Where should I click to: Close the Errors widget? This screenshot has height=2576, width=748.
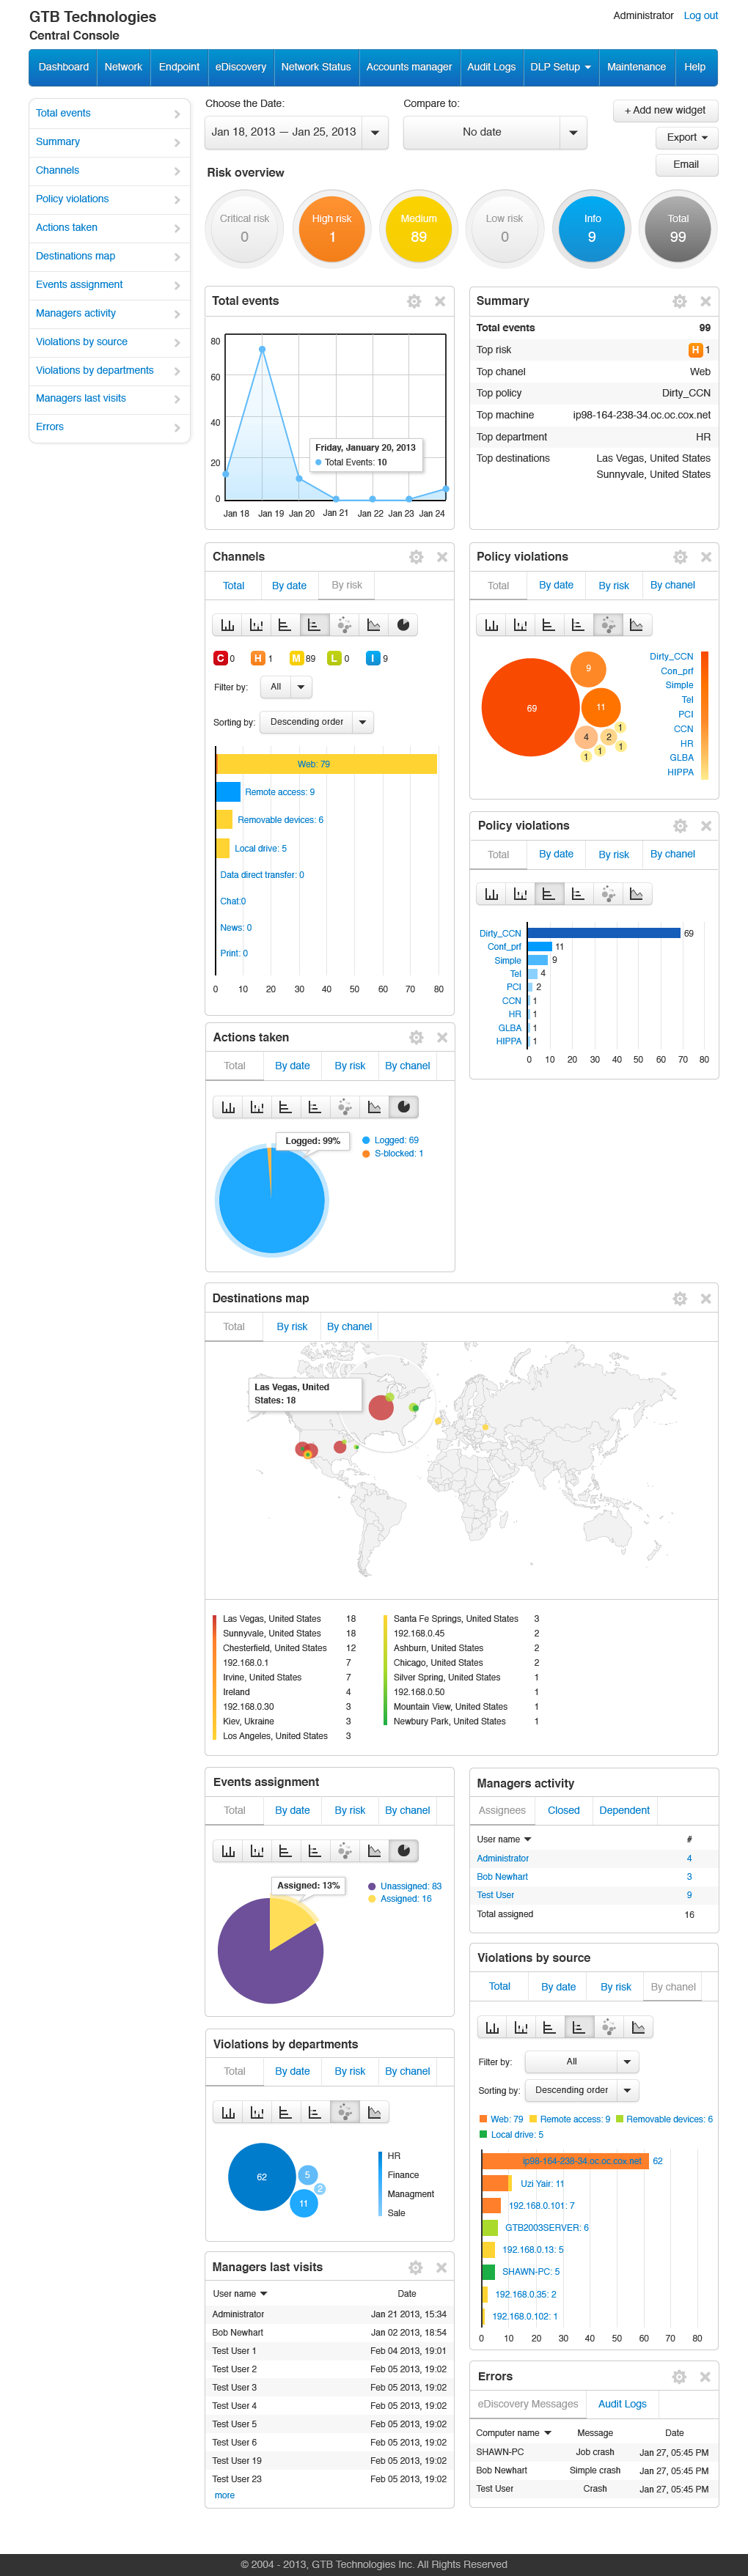click(x=705, y=2377)
